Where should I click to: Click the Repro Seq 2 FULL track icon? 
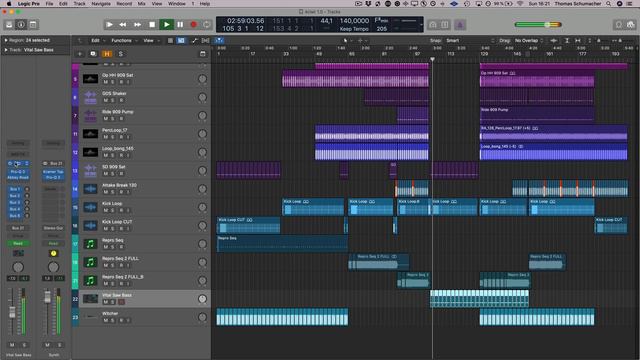coord(90,262)
